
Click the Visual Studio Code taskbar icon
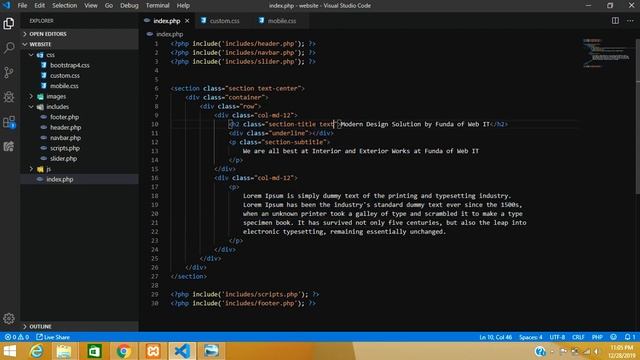click(x=182, y=351)
